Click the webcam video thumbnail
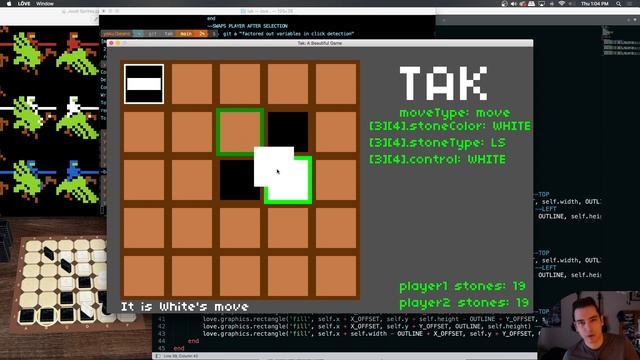 [589, 326]
